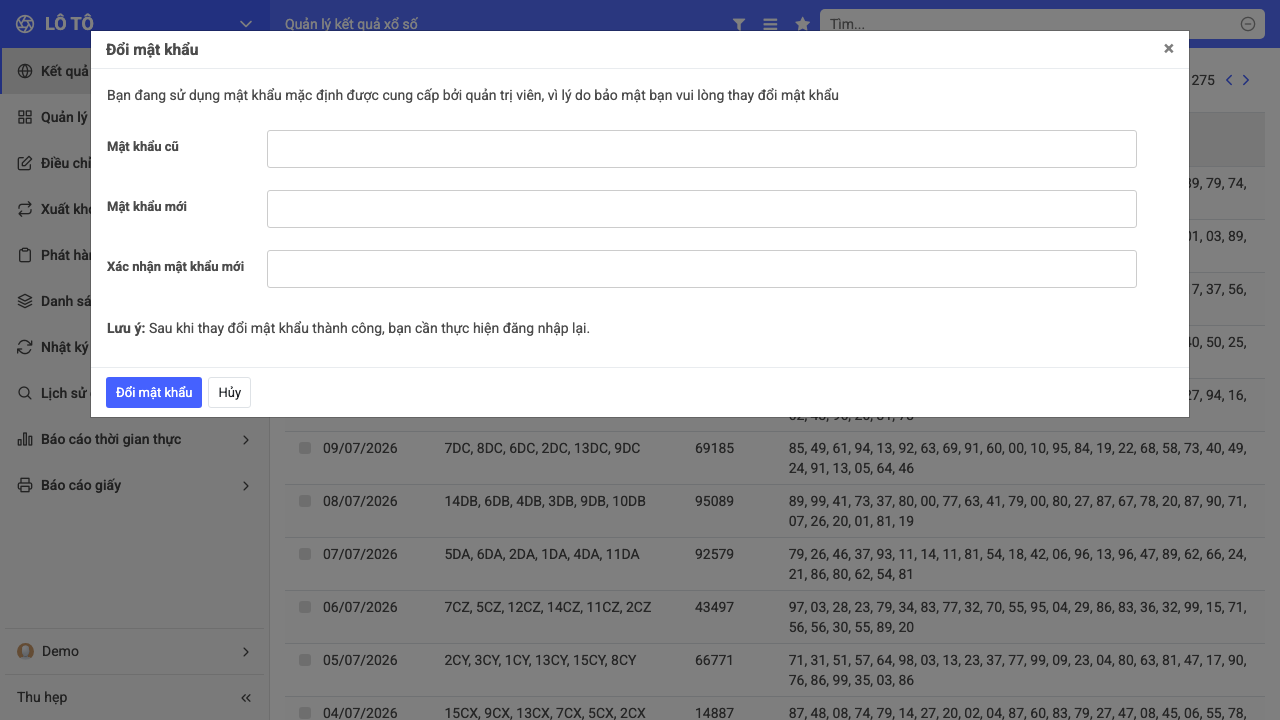
Task: Focus the Mật khẩu cũ field
Action: pyautogui.click(x=702, y=149)
